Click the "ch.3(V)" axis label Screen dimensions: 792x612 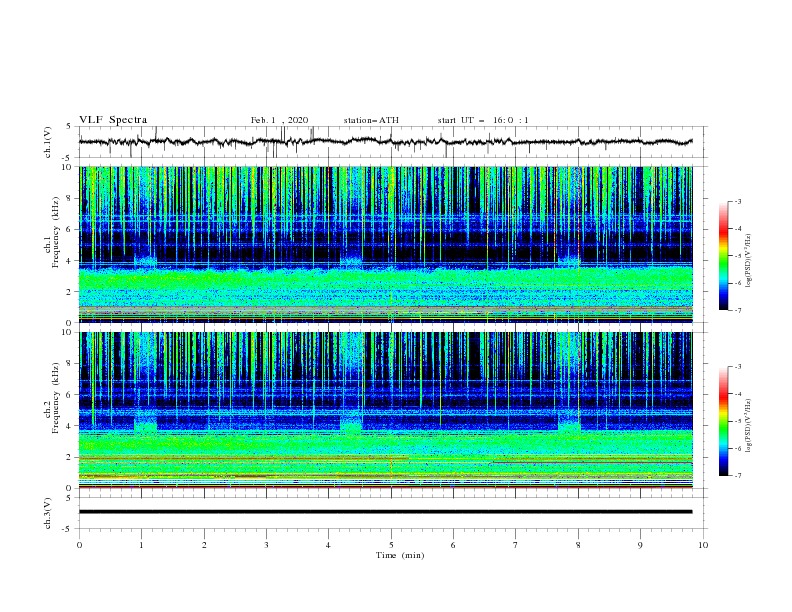click(48, 513)
